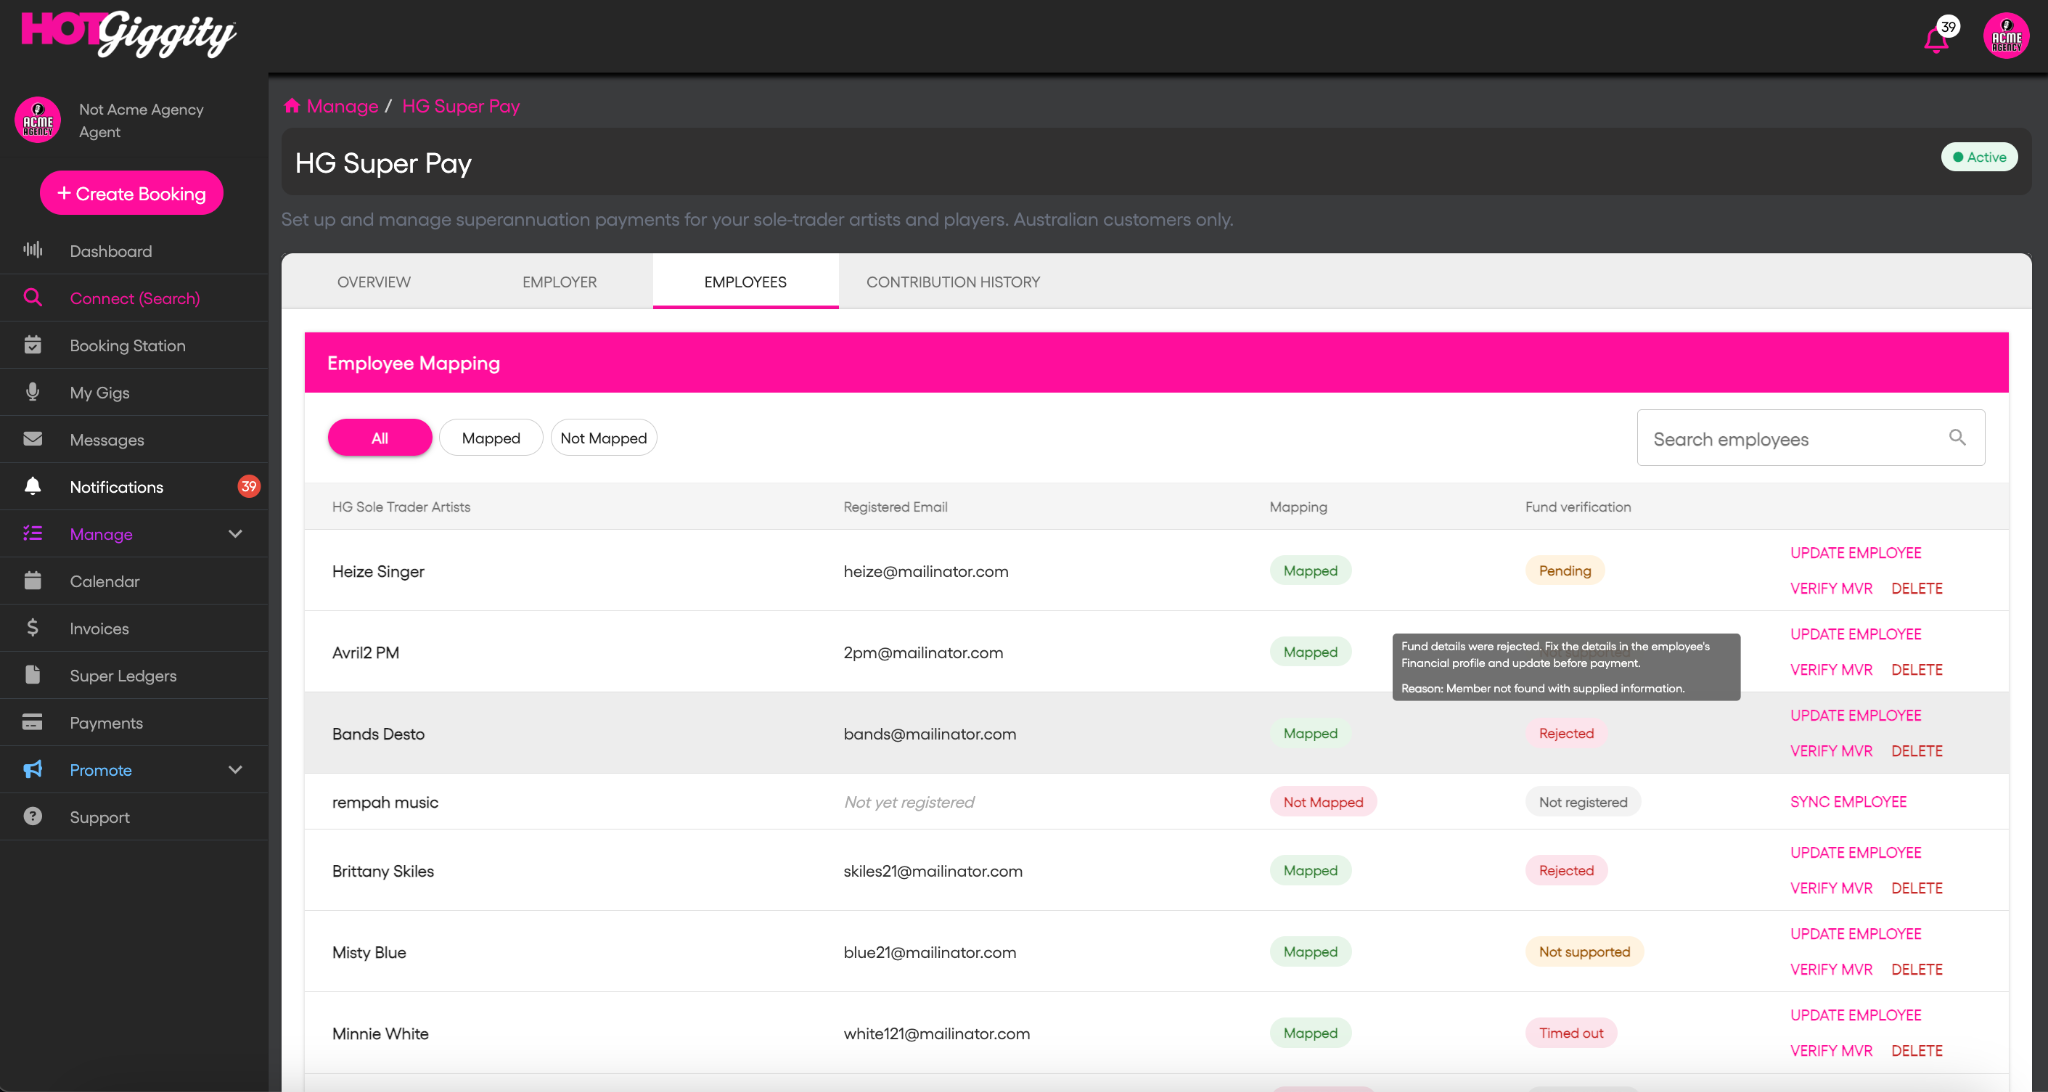Focus the Search employees input field
The width and height of the screenshot is (2048, 1092).
tap(1810, 438)
